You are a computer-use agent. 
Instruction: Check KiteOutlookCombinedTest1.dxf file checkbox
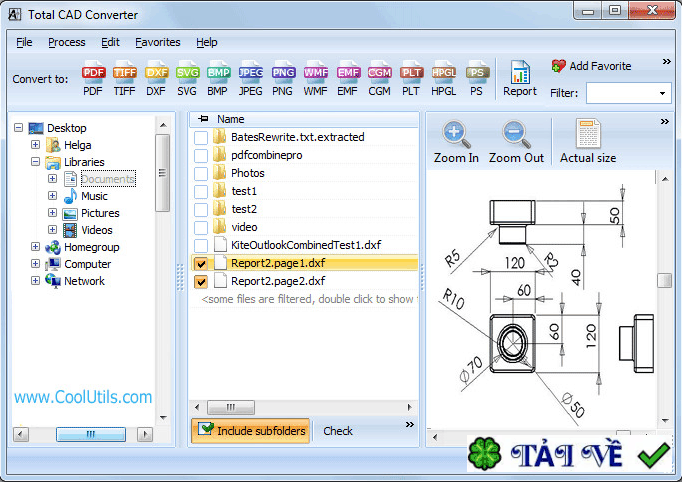(201, 245)
